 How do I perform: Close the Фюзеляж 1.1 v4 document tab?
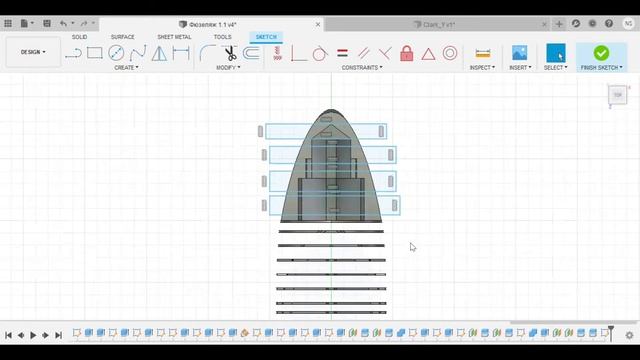pos(318,24)
